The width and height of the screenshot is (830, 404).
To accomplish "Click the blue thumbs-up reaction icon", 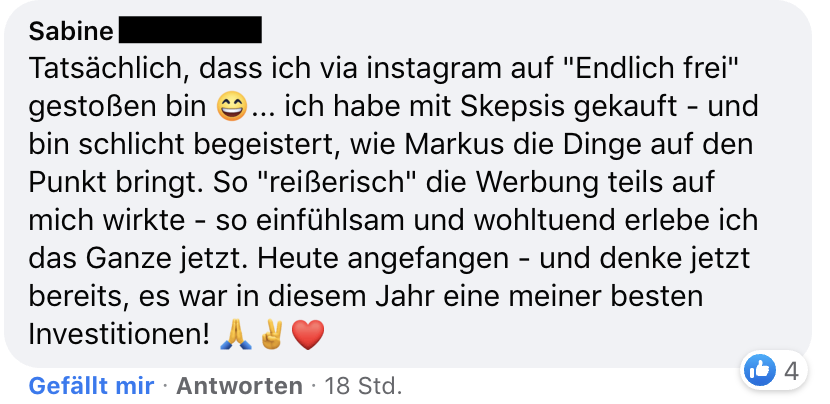I will coord(760,370).
